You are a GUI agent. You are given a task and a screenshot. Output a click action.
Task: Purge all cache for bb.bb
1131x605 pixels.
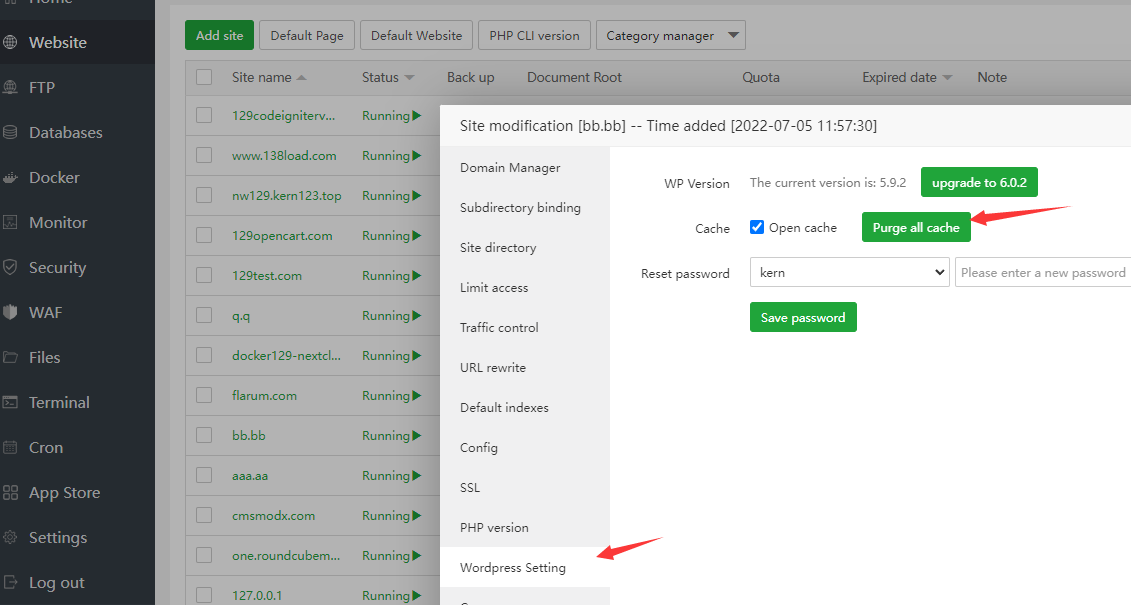pos(915,227)
